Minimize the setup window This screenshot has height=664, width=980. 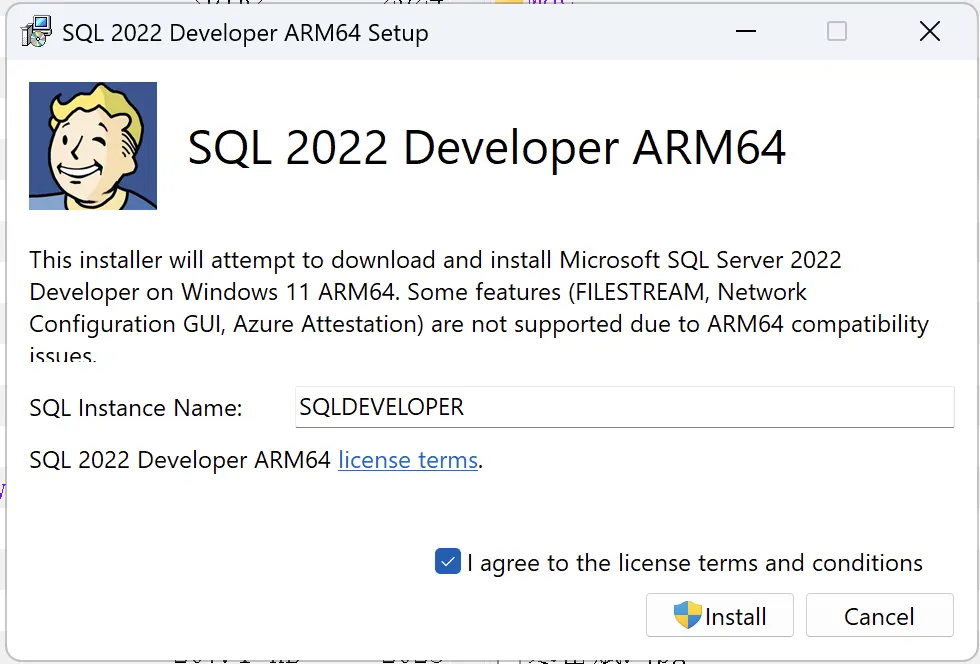coord(745,31)
